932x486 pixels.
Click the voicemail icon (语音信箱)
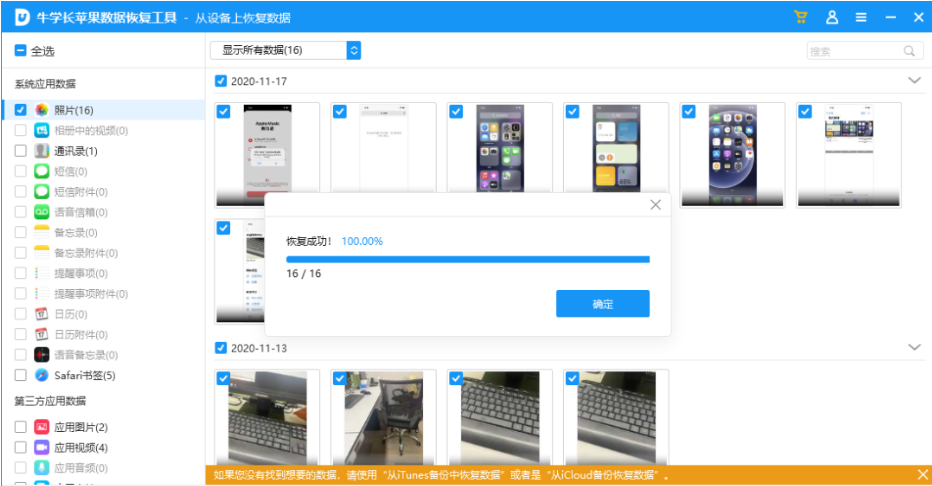(42, 212)
